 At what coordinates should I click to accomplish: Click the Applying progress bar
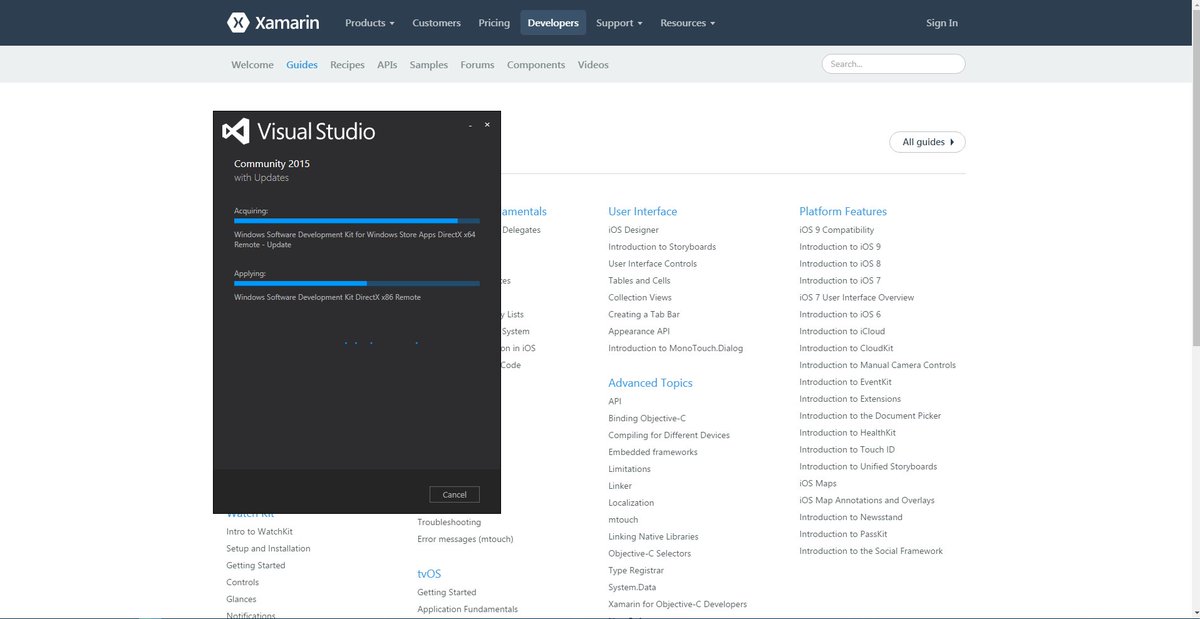pyautogui.click(x=357, y=283)
